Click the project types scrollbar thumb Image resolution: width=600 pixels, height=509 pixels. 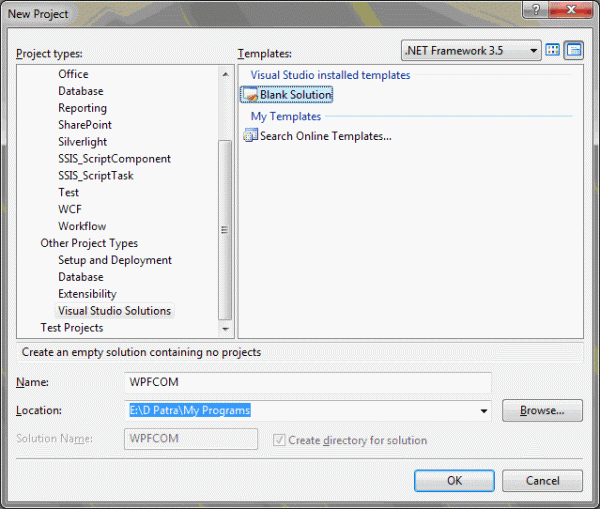tap(225, 230)
